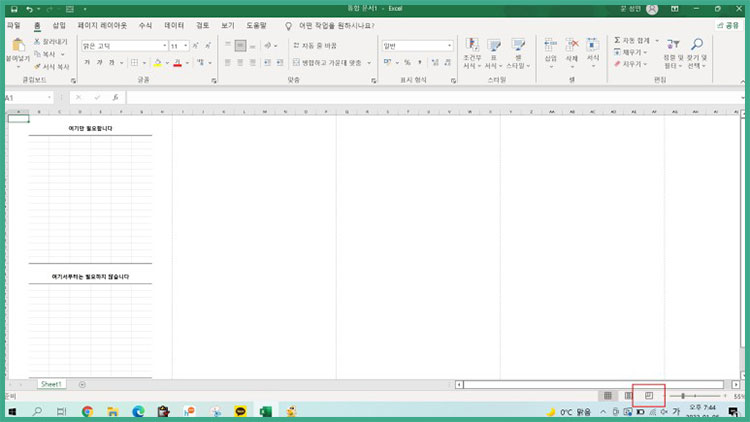750x422 pixels.
Task: Save workbook from quick access toolbar
Action: (14, 9)
